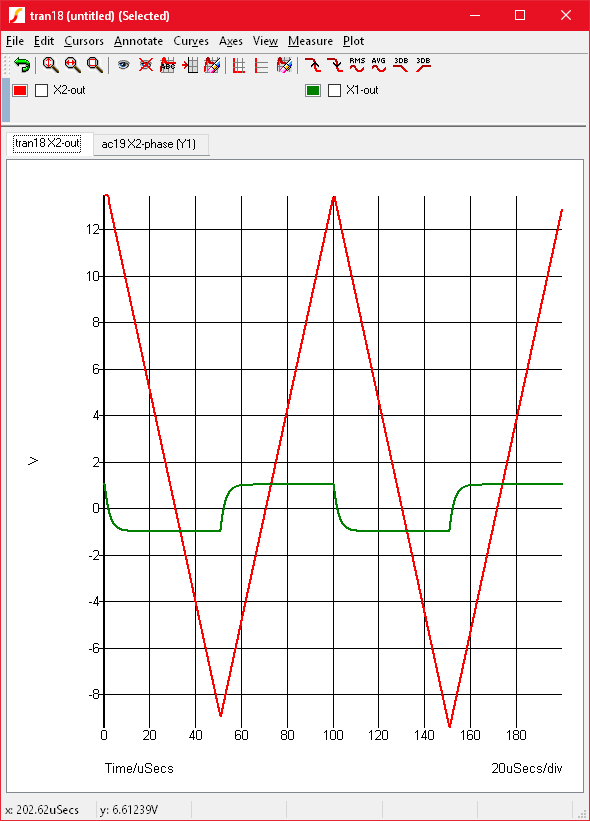
Task: Click the green X1-out color swatch
Action: pos(313,91)
